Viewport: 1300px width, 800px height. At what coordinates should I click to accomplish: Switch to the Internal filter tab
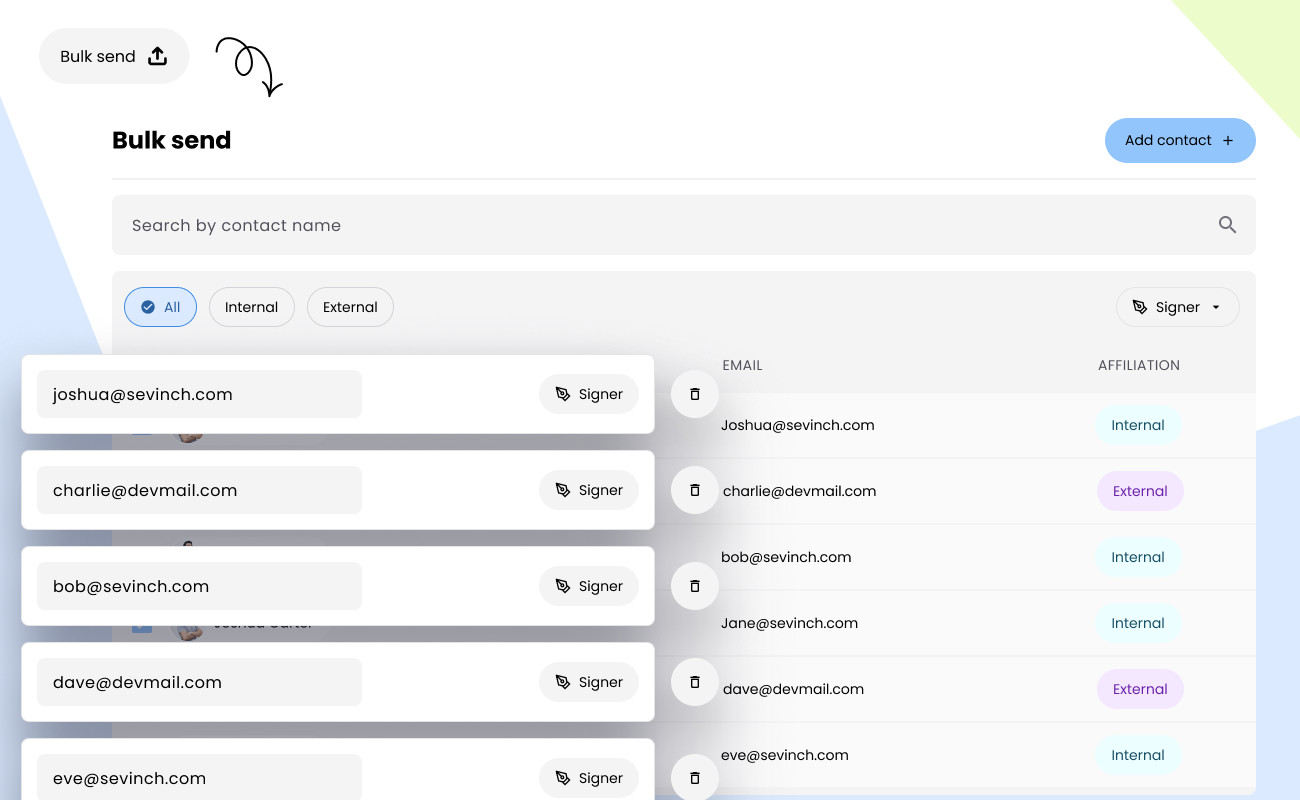tap(251, 307)
